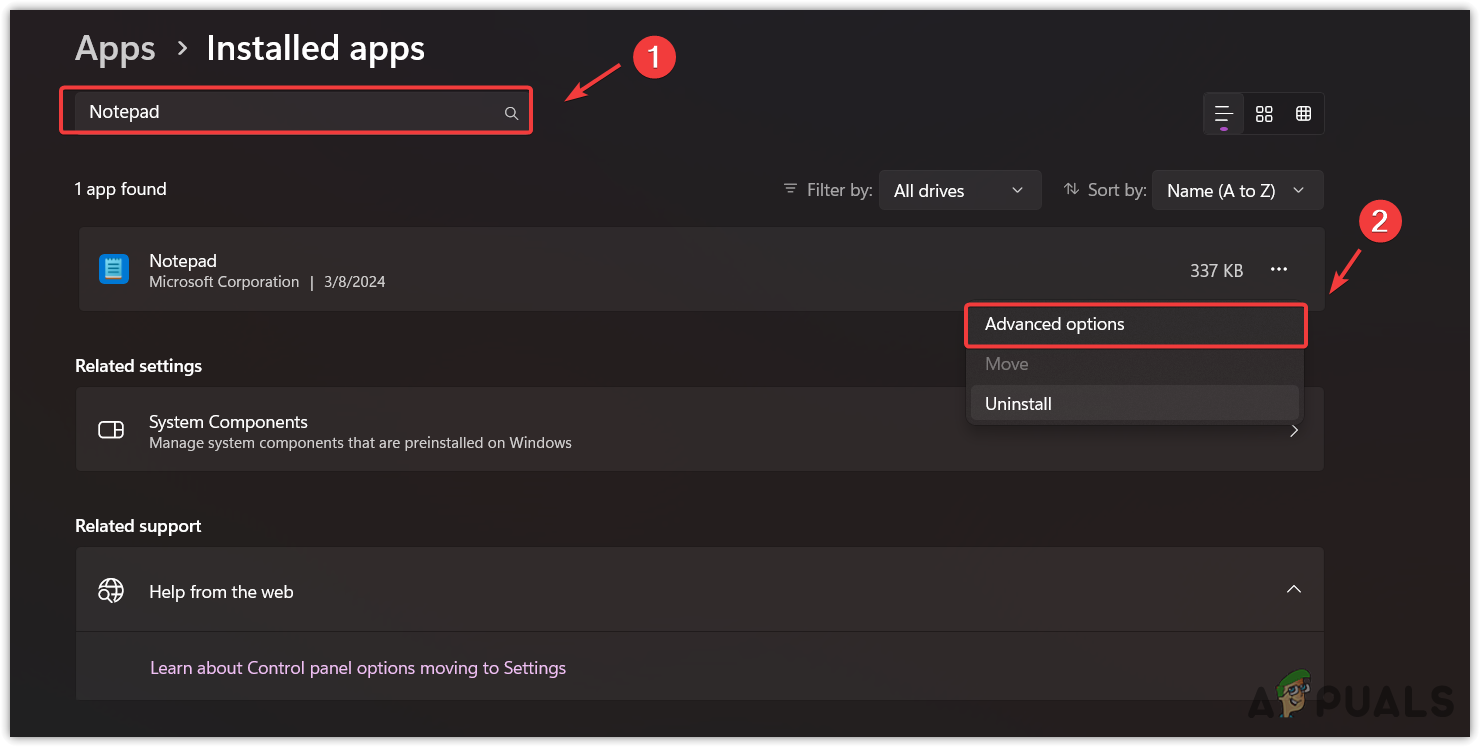Click the blue Notepad app icon

[114, 269]
